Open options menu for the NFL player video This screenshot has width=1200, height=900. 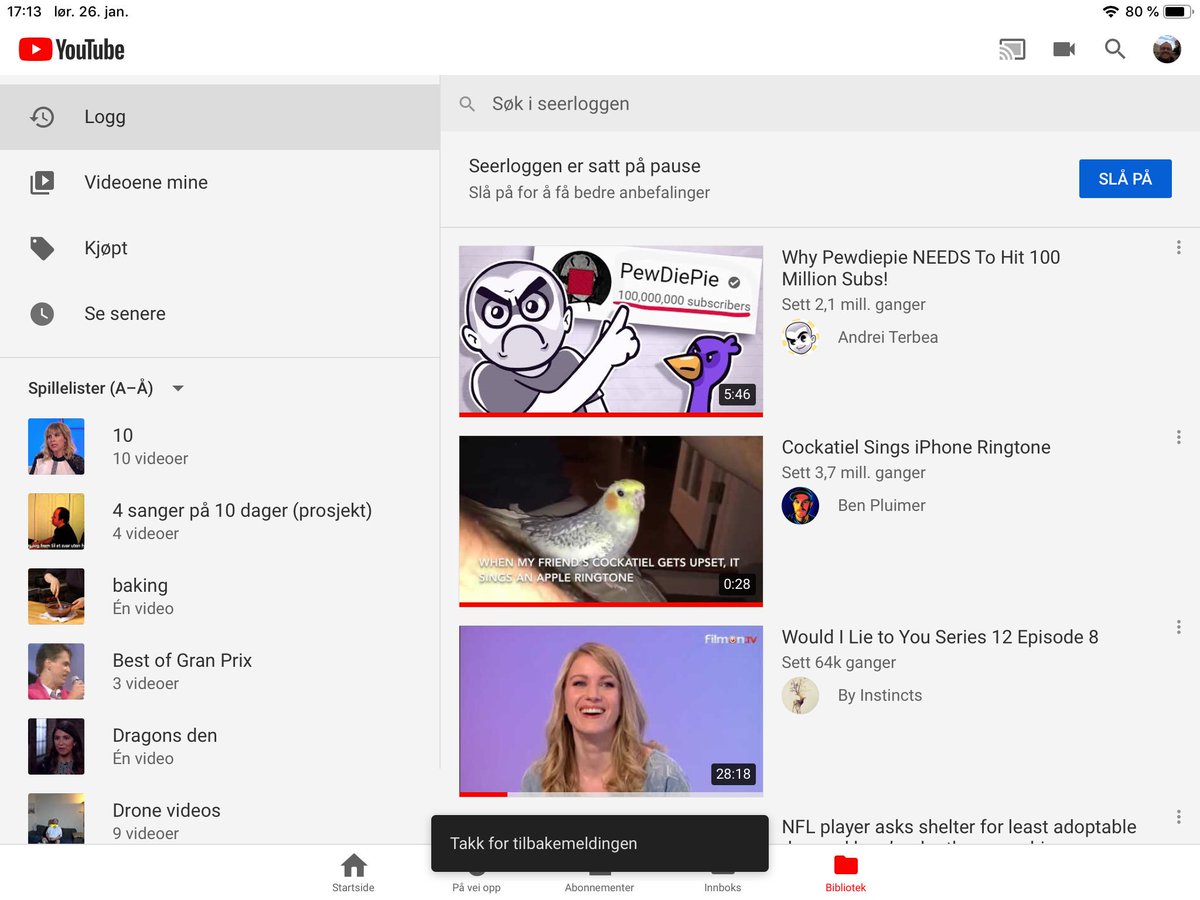point(1178,817)
